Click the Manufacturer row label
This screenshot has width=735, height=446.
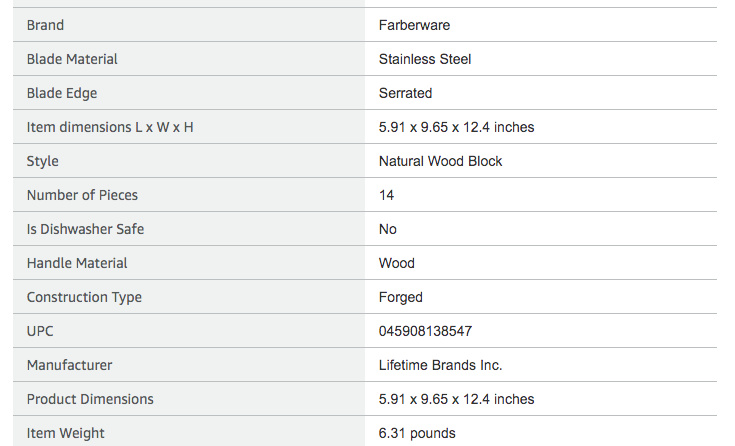(x=69, y=365)
